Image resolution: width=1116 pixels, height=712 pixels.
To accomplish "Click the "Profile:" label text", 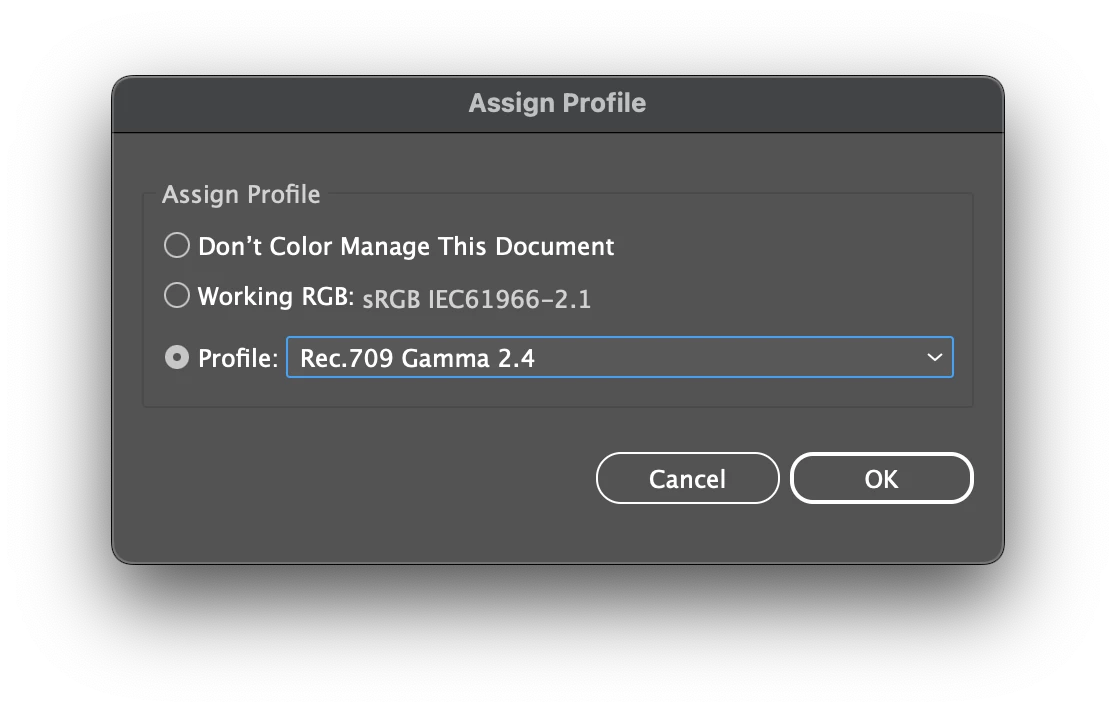I will (x=238, y=358).
